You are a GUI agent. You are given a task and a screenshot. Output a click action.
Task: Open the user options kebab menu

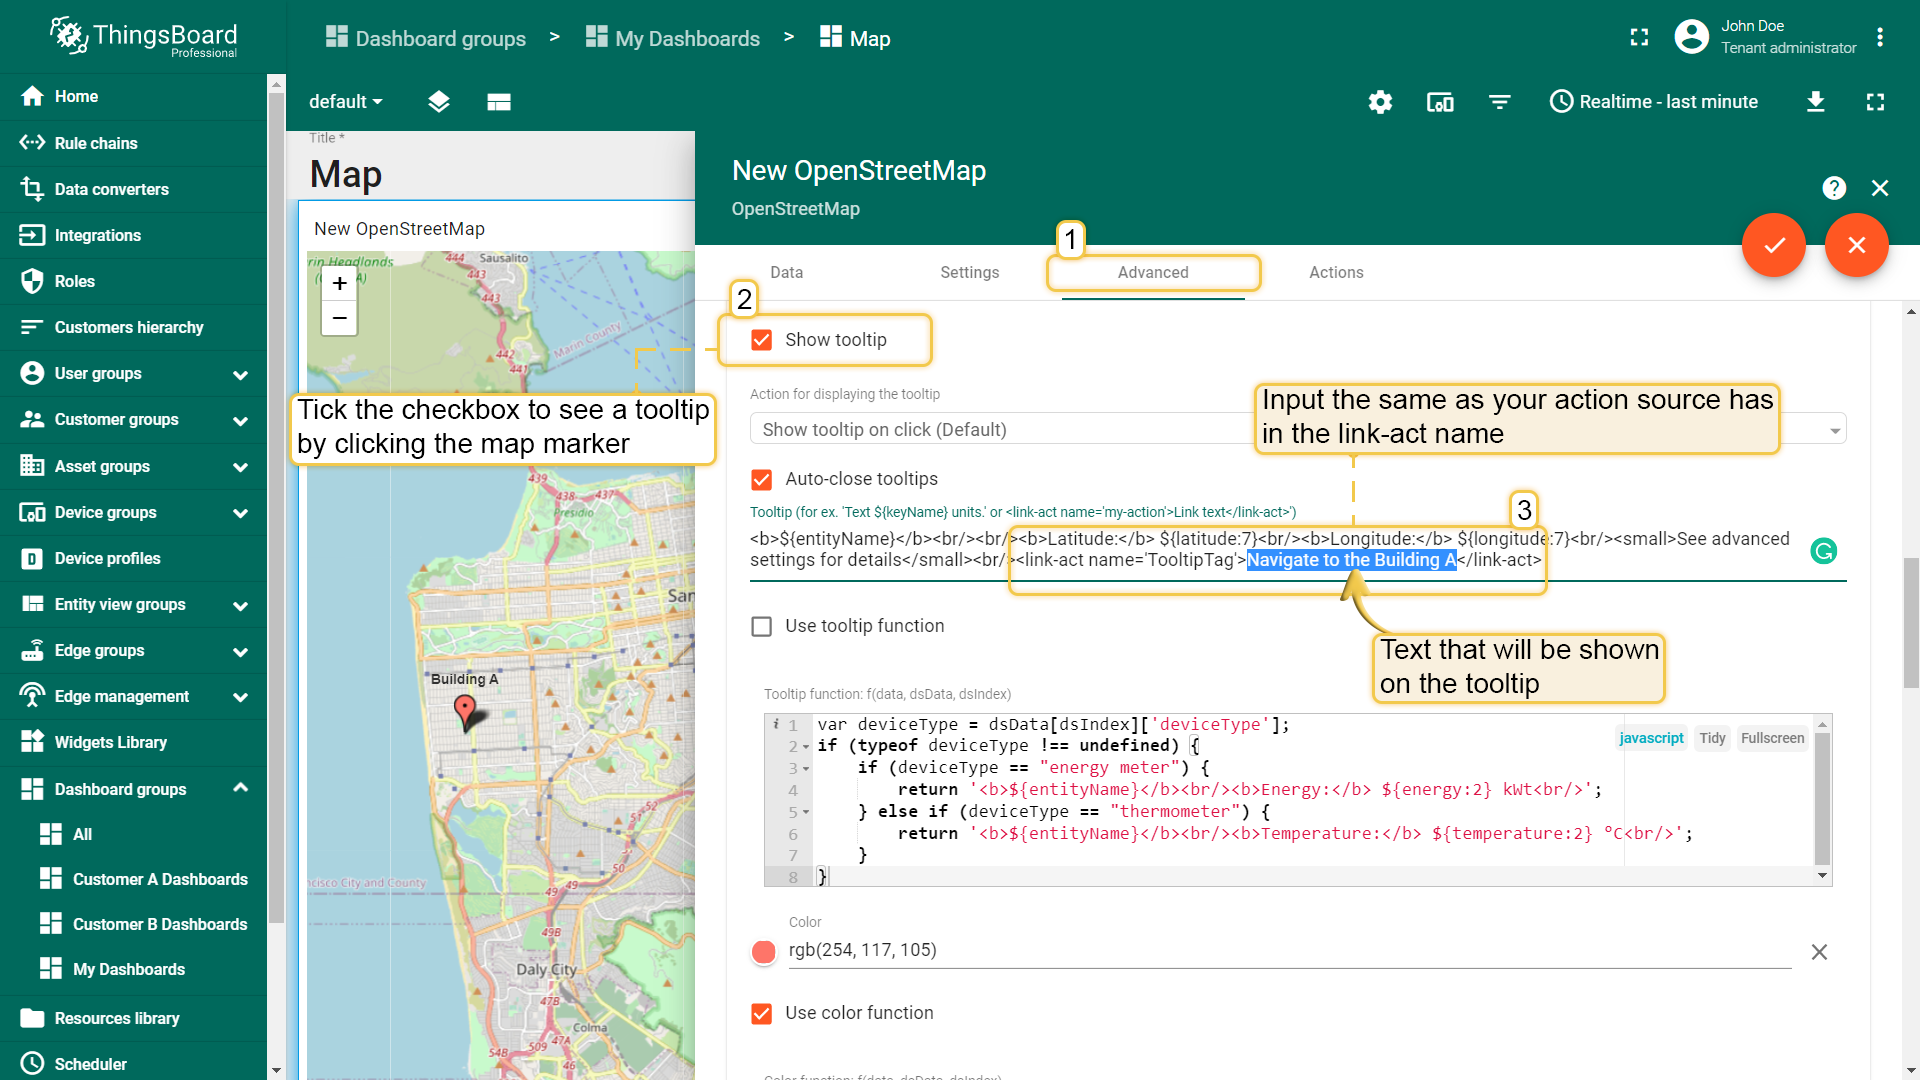click(1880, 37)
